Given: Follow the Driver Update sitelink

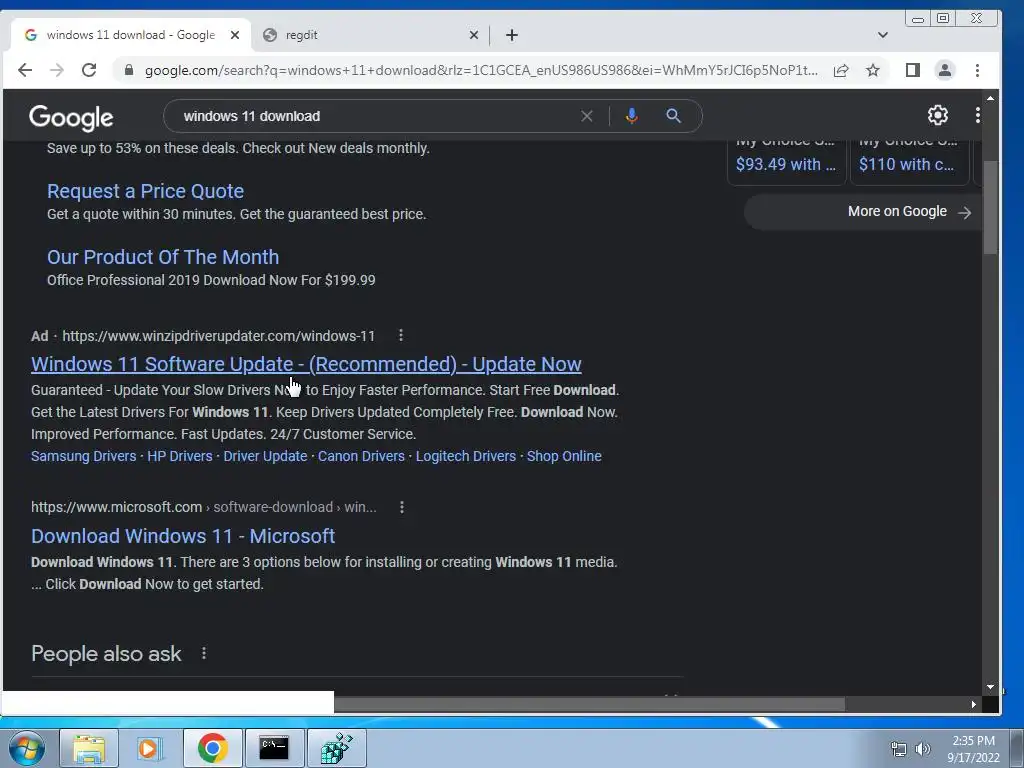Looking at the screenshot, I should [265, 456].
